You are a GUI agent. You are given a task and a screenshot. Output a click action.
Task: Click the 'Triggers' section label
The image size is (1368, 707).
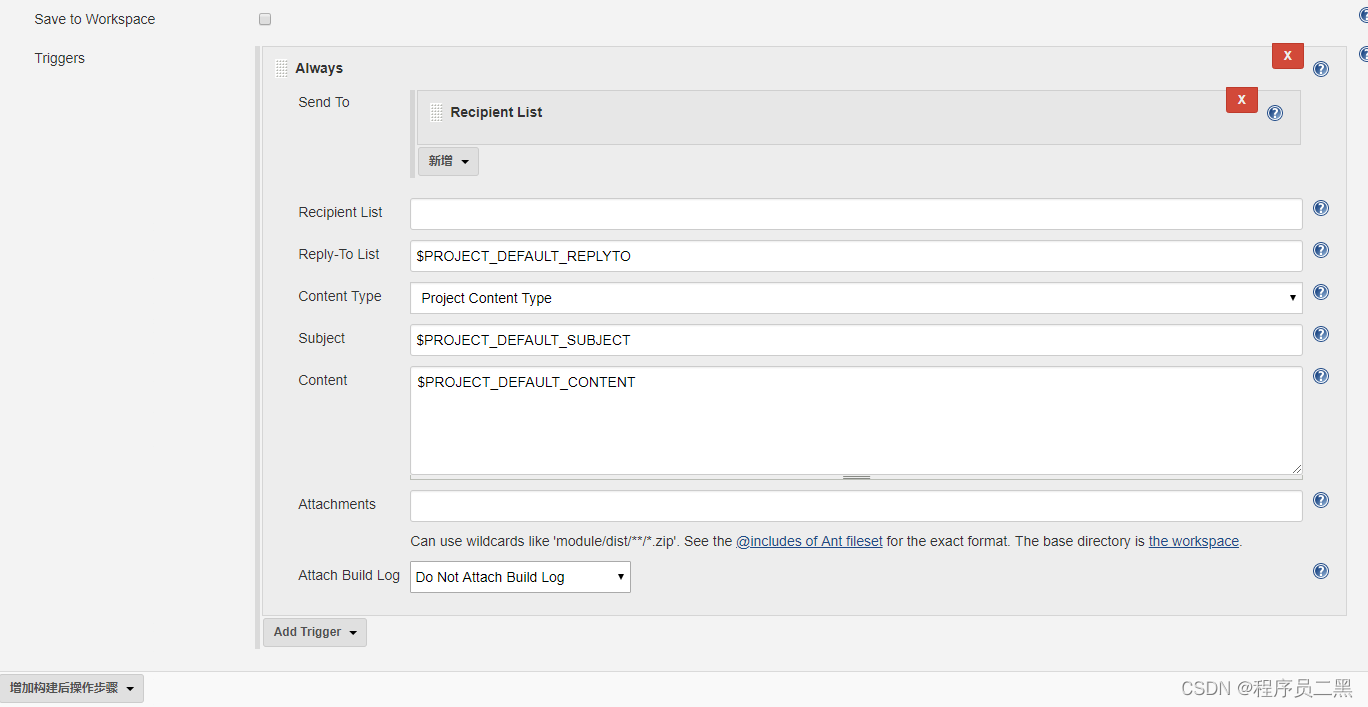[60, 58]
